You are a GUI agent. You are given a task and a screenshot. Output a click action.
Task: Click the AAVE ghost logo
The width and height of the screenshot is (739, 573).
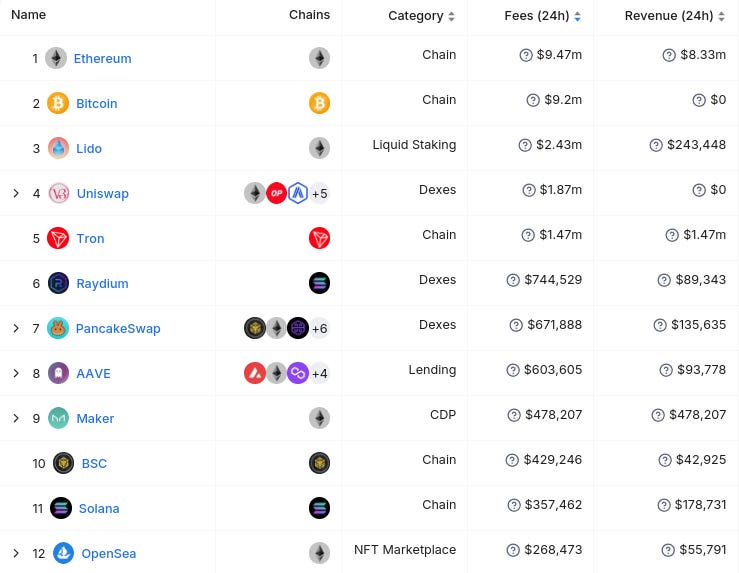coord(58,373)
